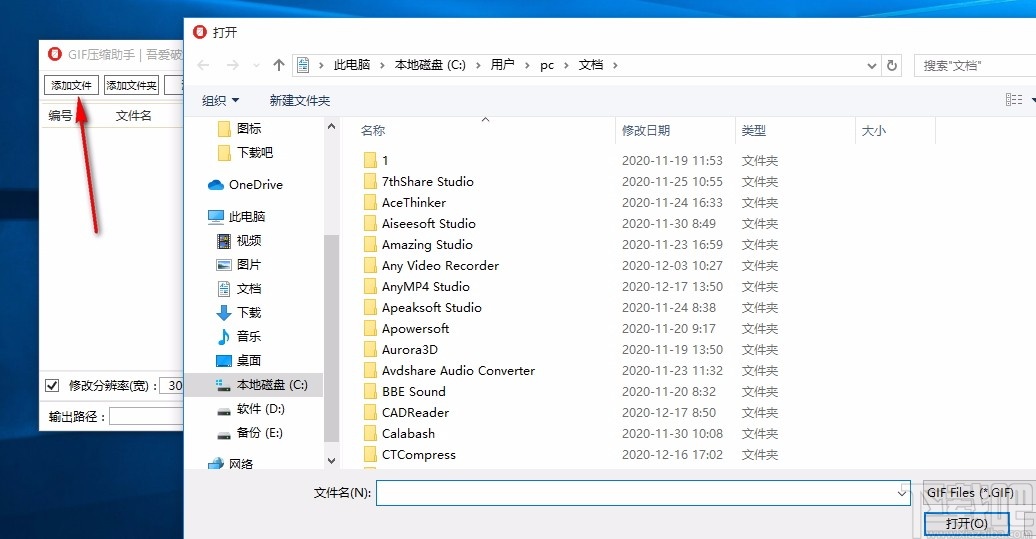Viewport: 1036px width, 539px height.
Task: Click 添加文件夹 in GIF压缩助手 window
Action: [131, 85]
